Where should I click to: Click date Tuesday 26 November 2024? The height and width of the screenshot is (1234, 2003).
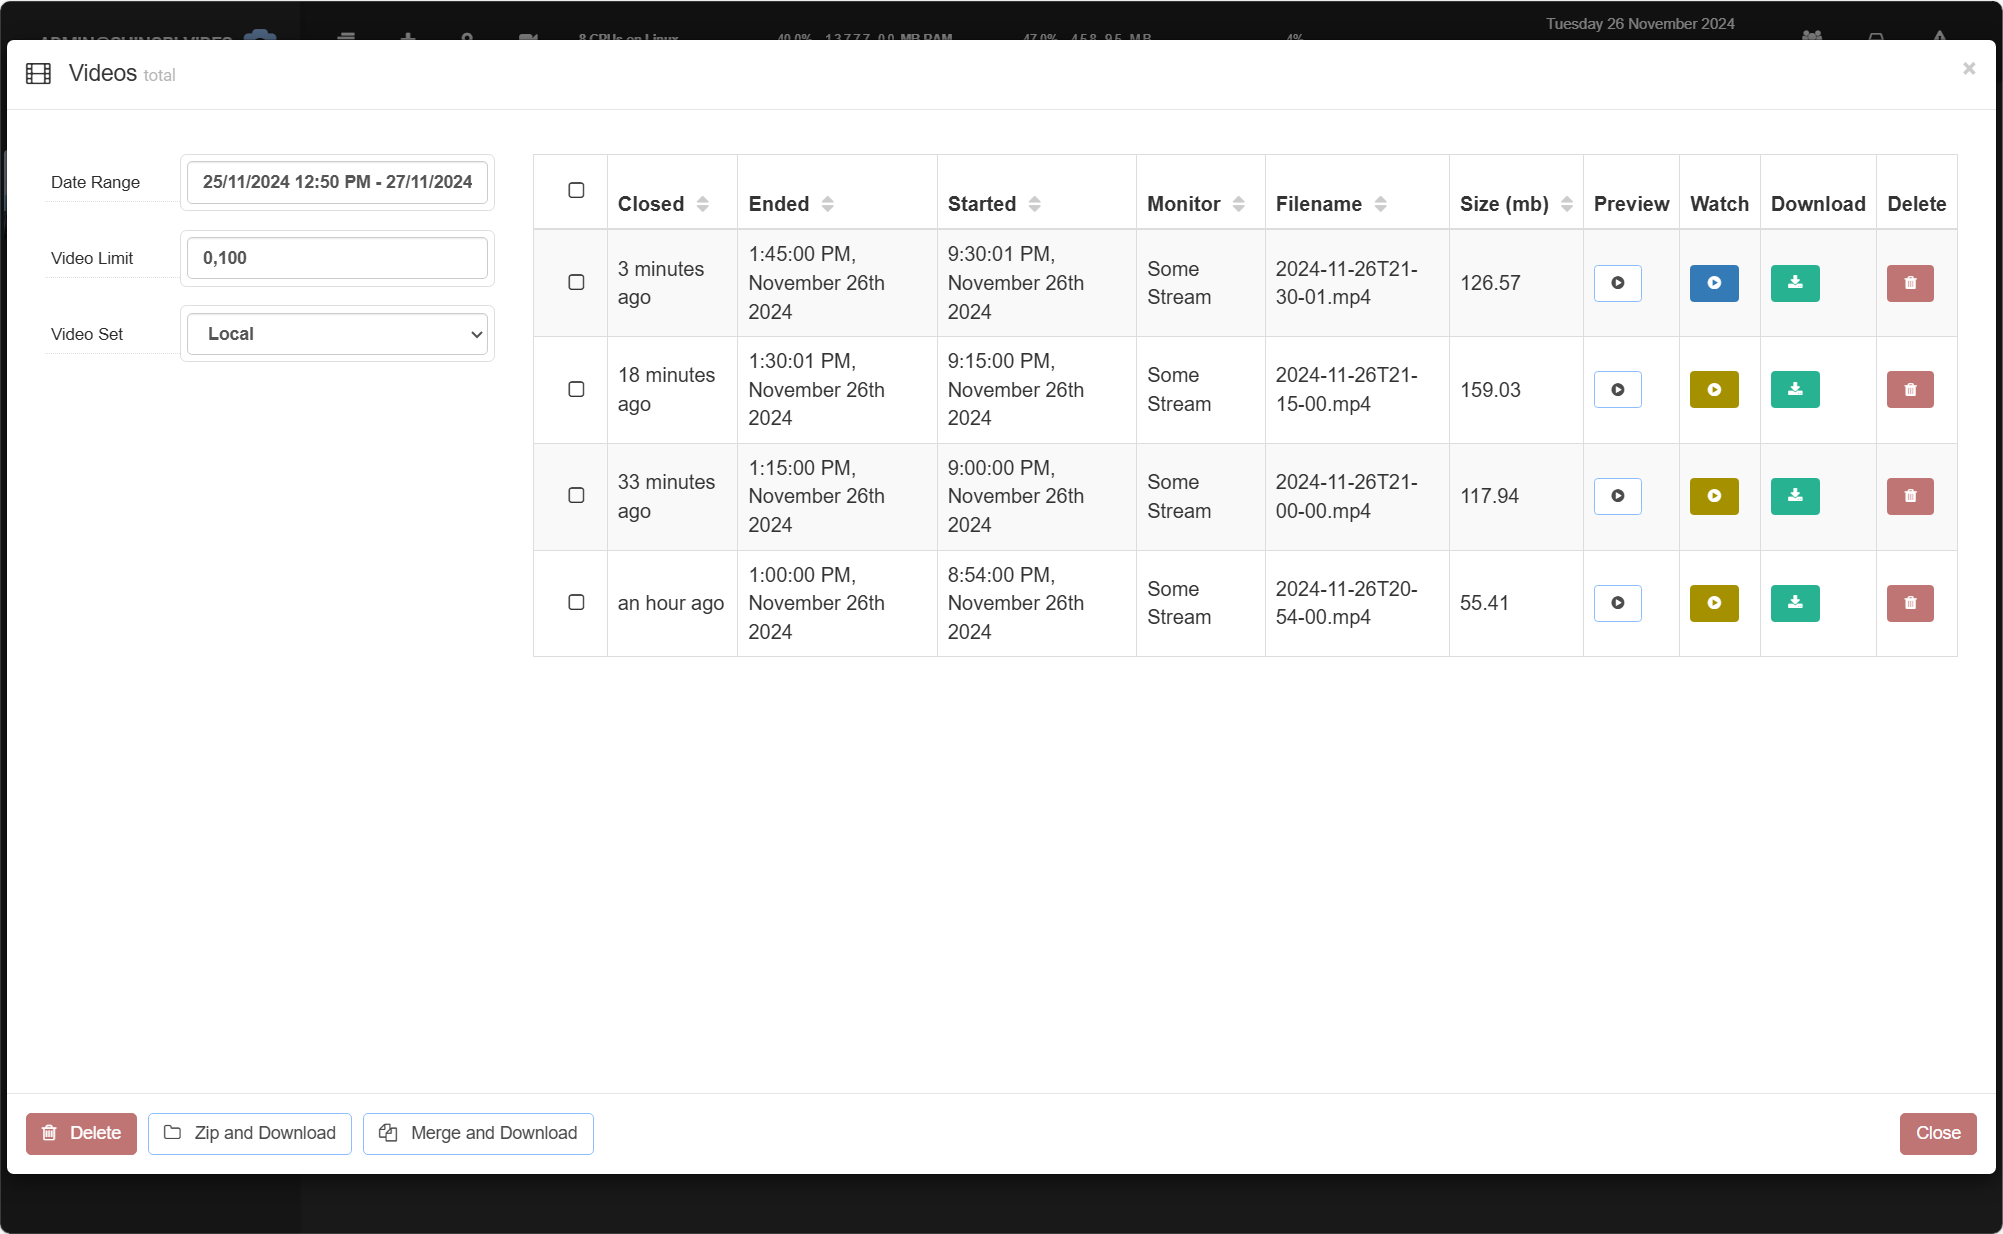1640,24
